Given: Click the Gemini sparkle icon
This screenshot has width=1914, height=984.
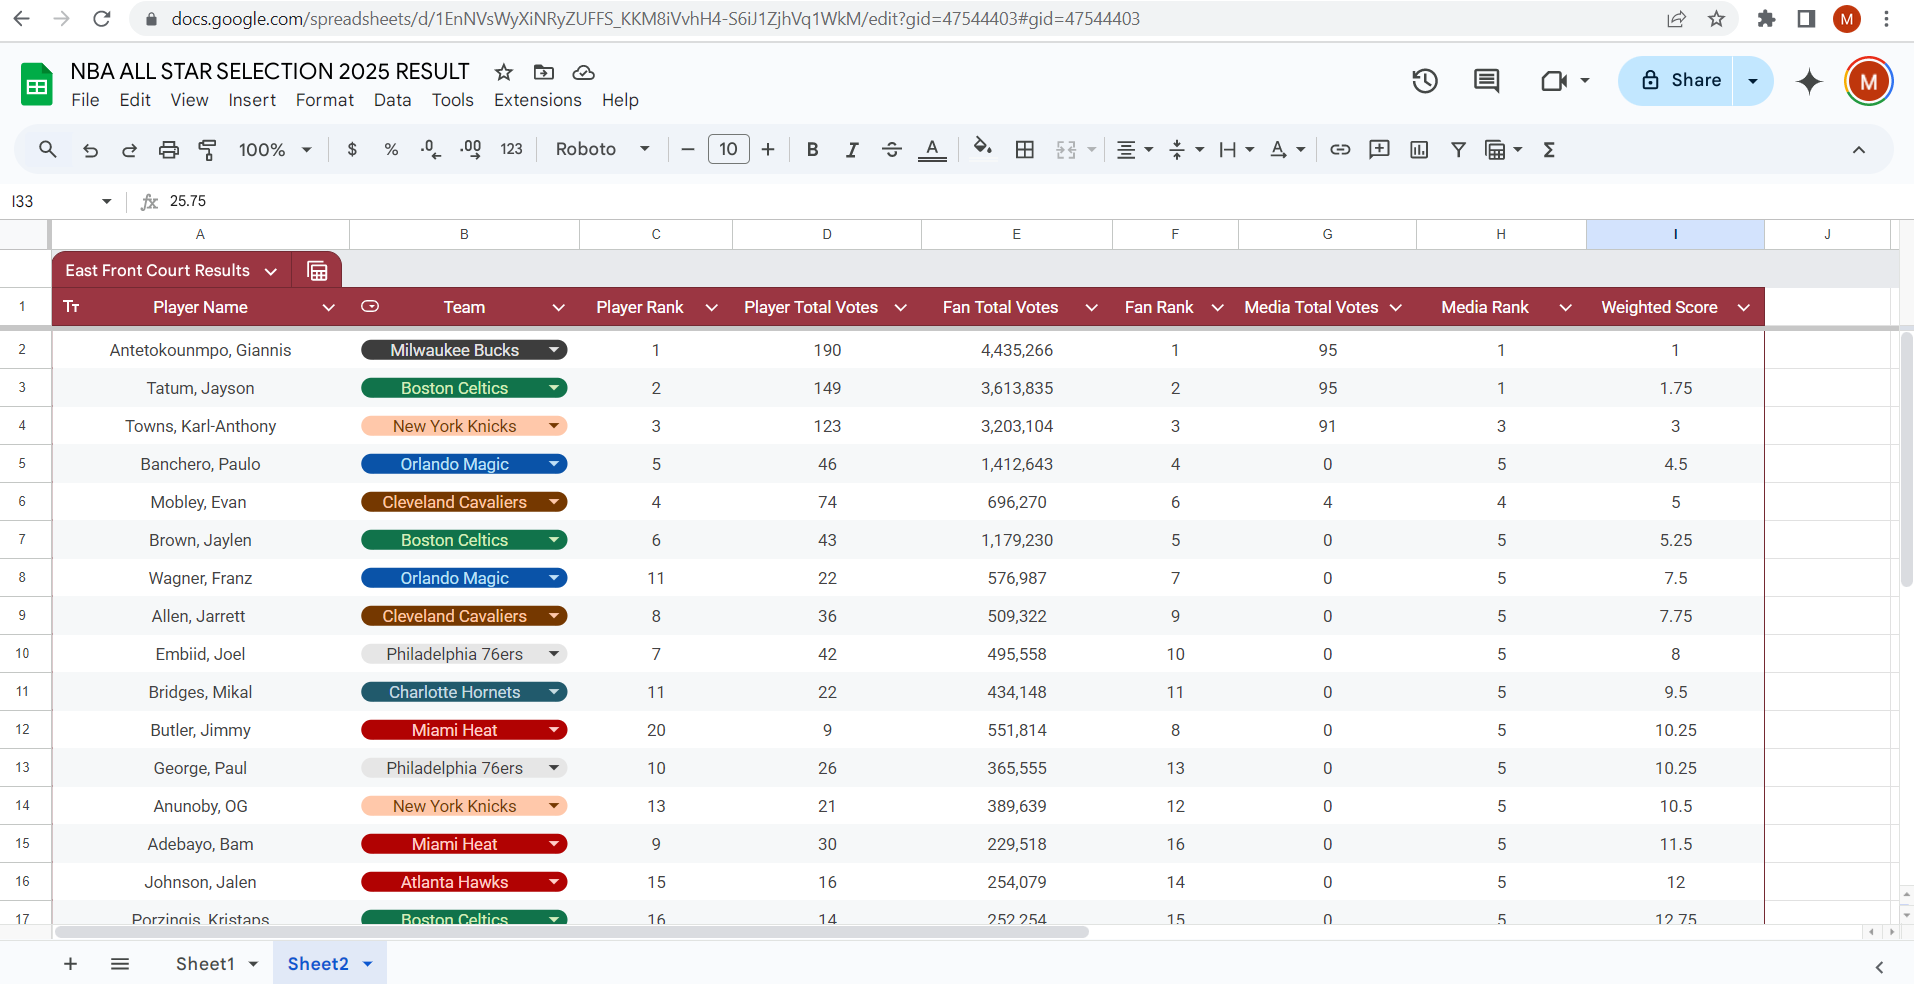Looking at the screenshot, I should (1809, 81).
